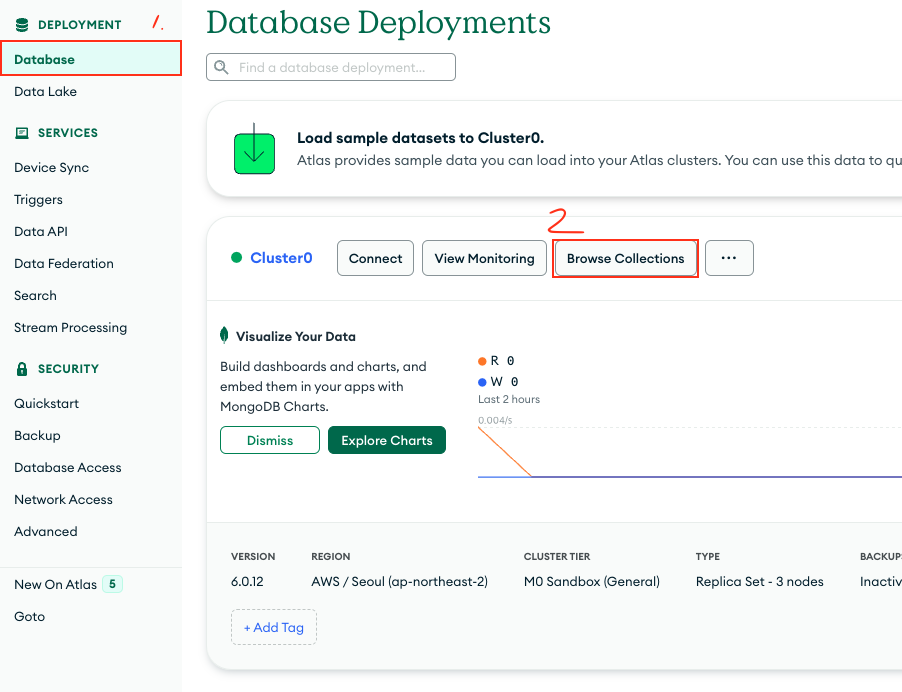The width and height of the screenshot is (902, 692).
Task: Click the Services monitor icon
Action: pyautogui.click(x=22, y=133)
